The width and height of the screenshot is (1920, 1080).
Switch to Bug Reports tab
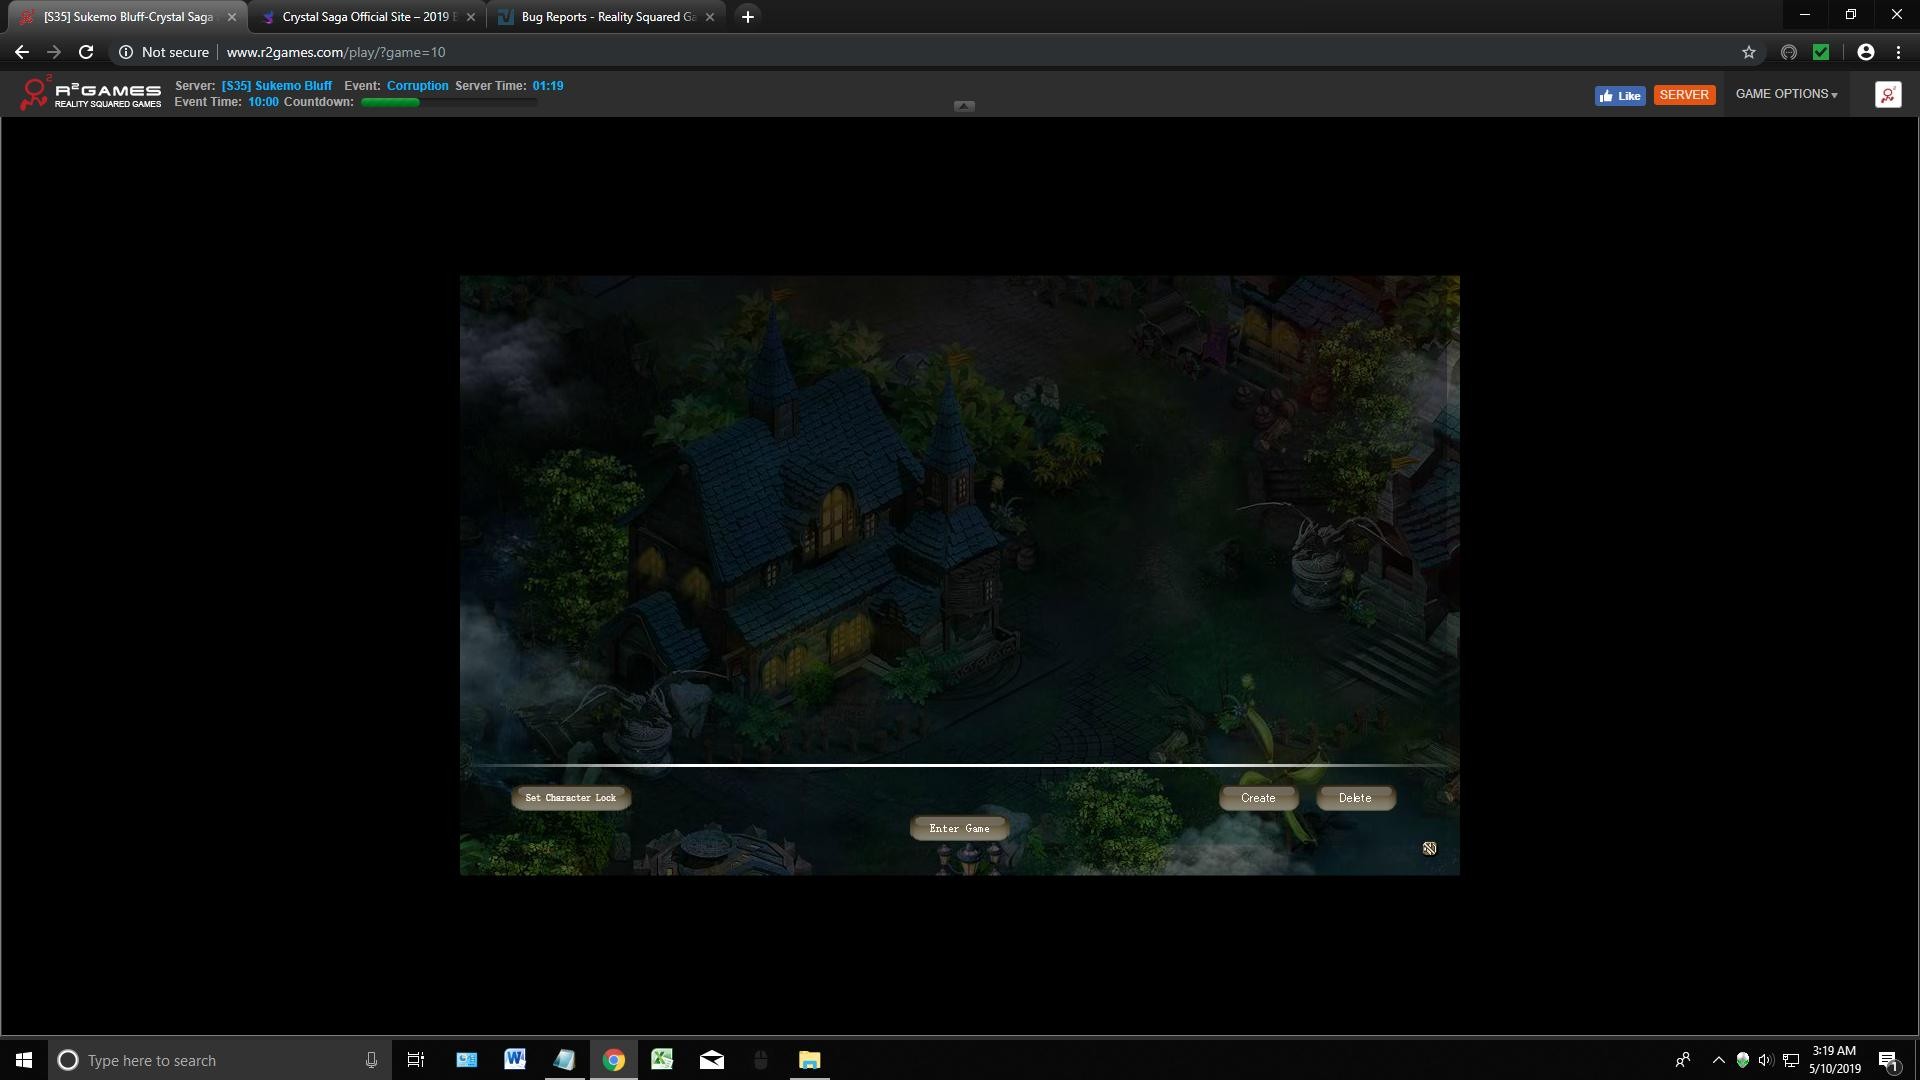607,17
